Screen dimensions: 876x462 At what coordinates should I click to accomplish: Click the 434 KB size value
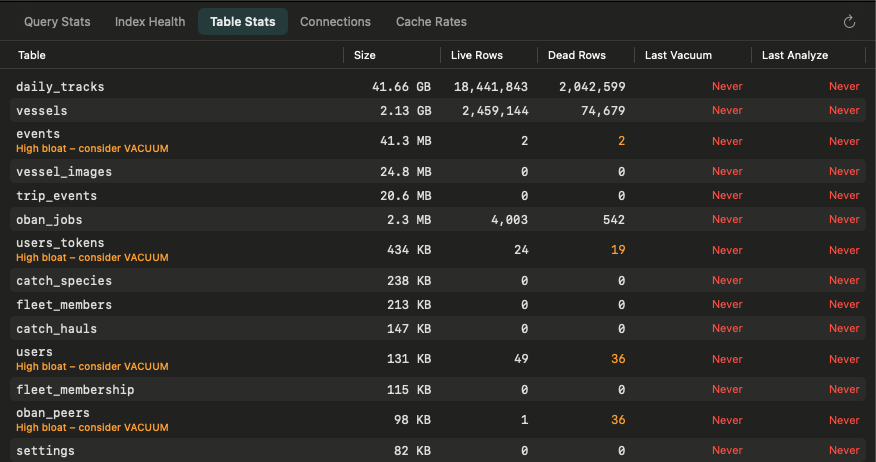pyautogui.click(x=409, y=250)
